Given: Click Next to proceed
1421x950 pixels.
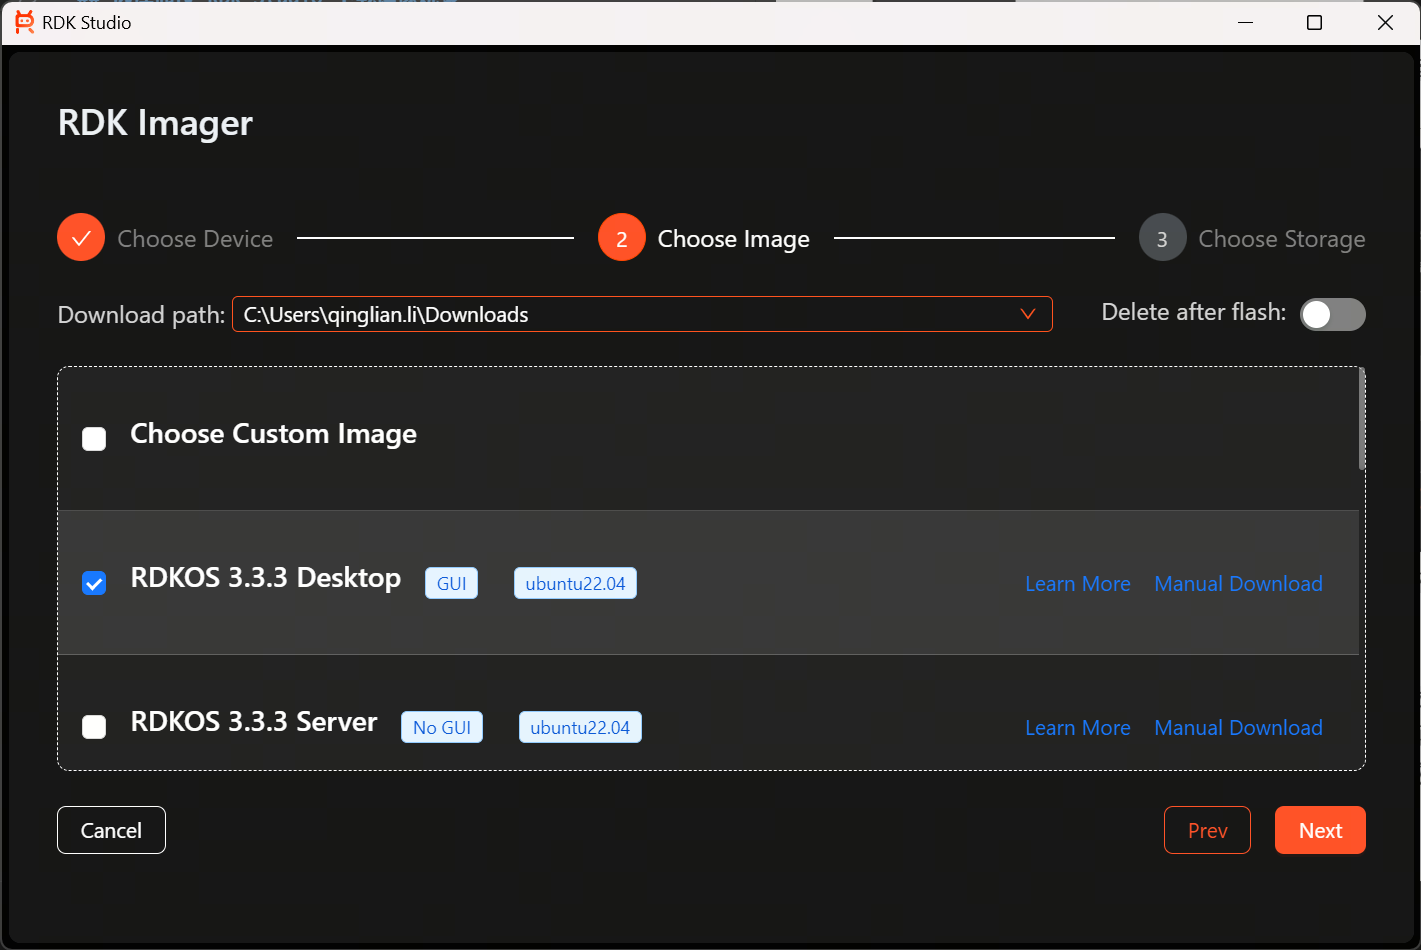Looking at the screenshot, I should (1320, 830).
